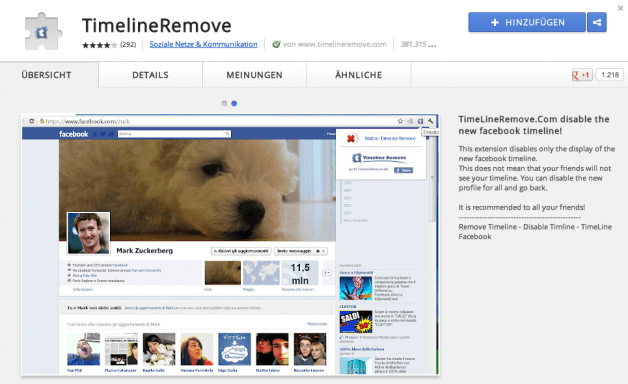Click the Google +1 button

[x=582, y=75]
